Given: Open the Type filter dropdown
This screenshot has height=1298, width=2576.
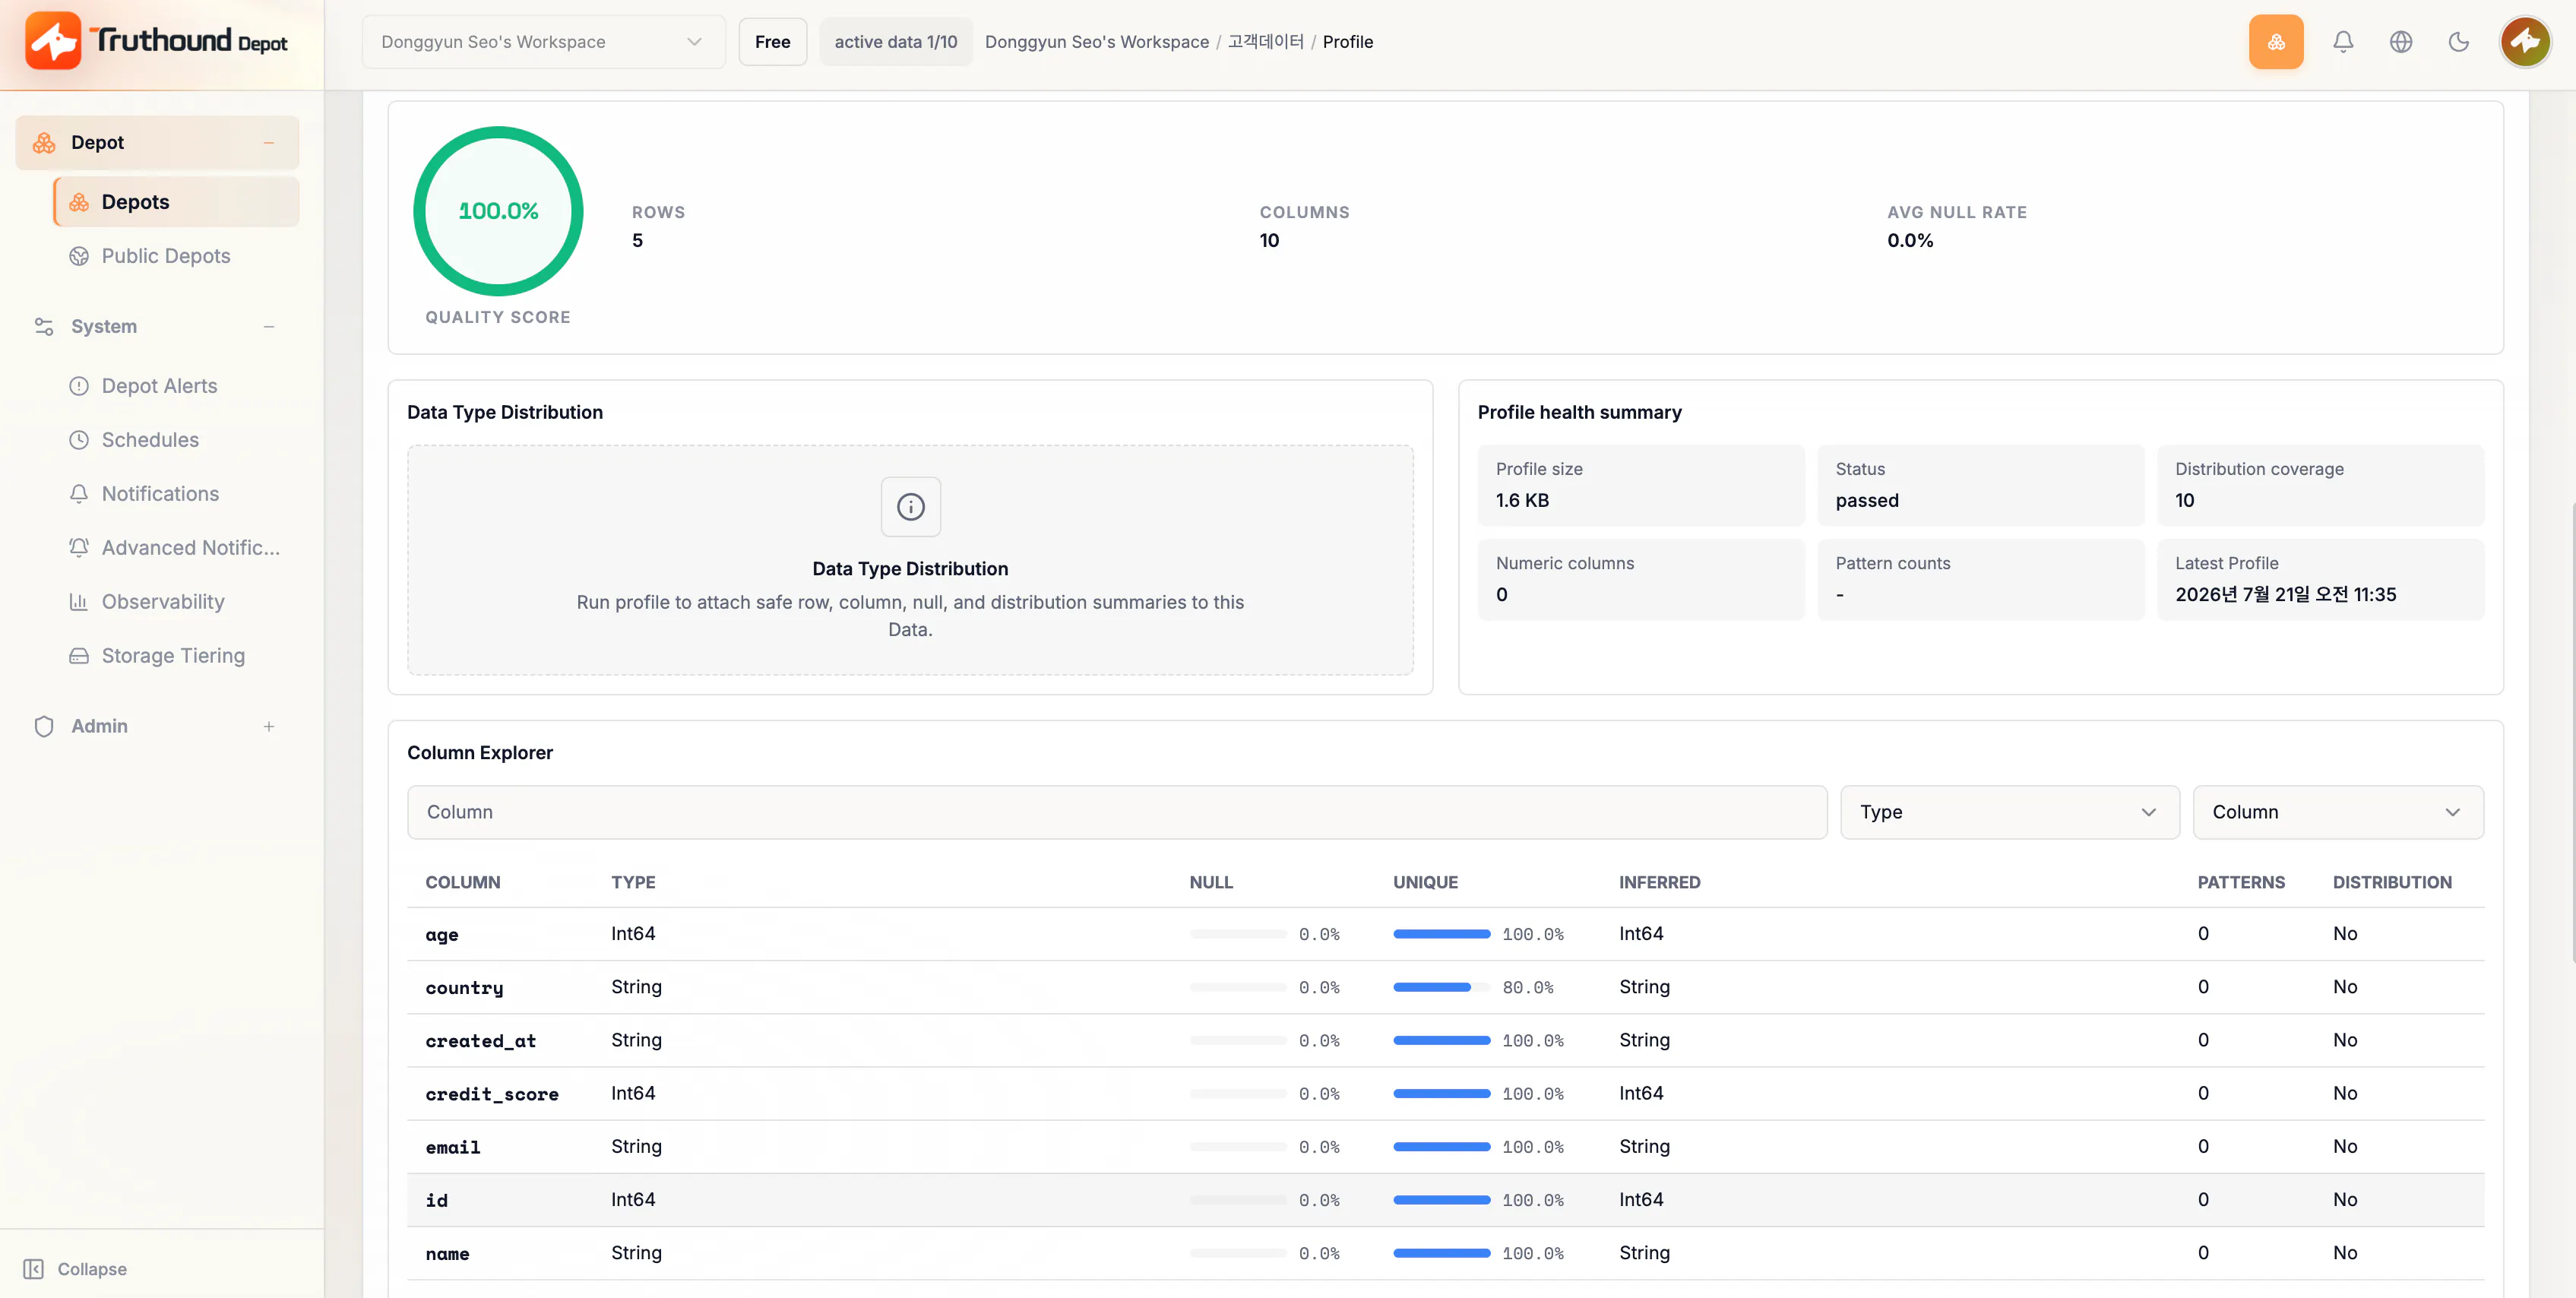Looking at the screenshot, I should [x=2009, y=812].
